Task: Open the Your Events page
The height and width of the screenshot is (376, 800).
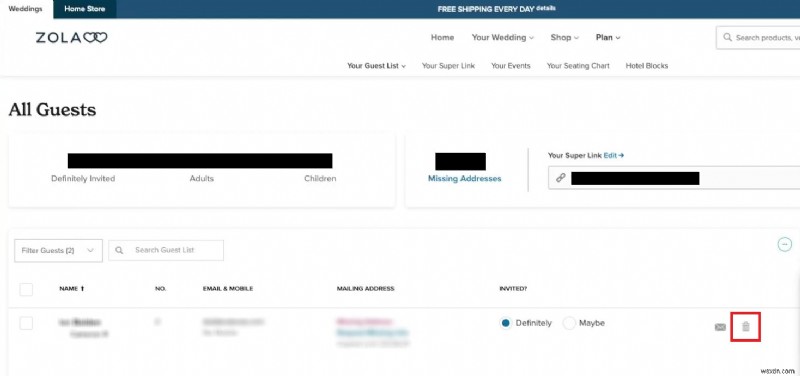Action: click(511, 66)
